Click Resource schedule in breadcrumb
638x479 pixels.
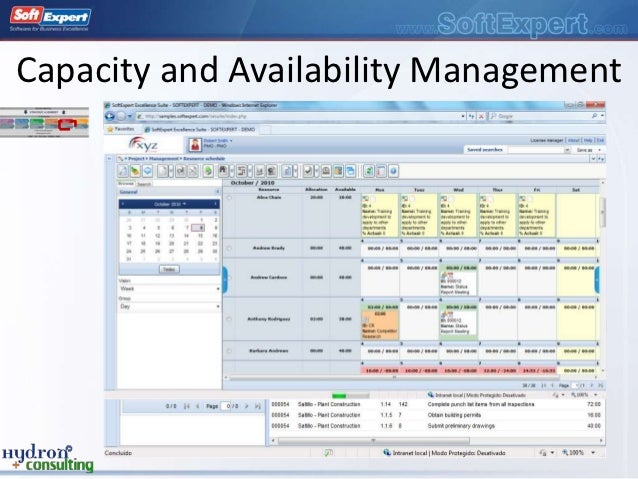click(204, 159)
